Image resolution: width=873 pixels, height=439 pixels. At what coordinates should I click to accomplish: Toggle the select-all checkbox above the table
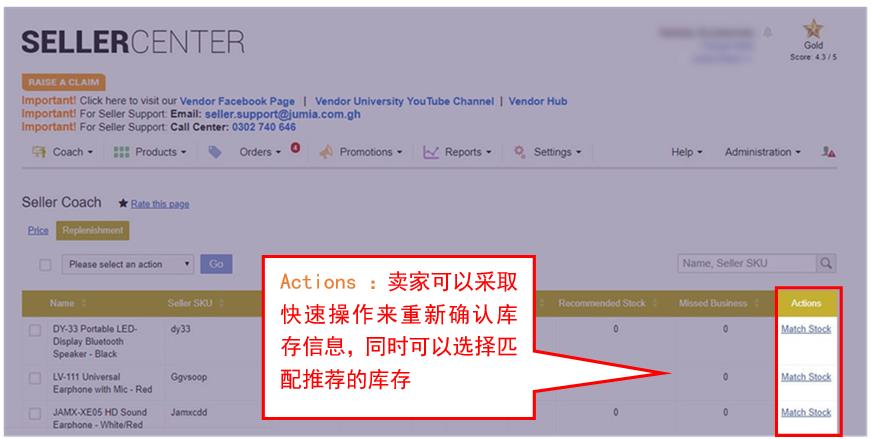click(45, 265)
